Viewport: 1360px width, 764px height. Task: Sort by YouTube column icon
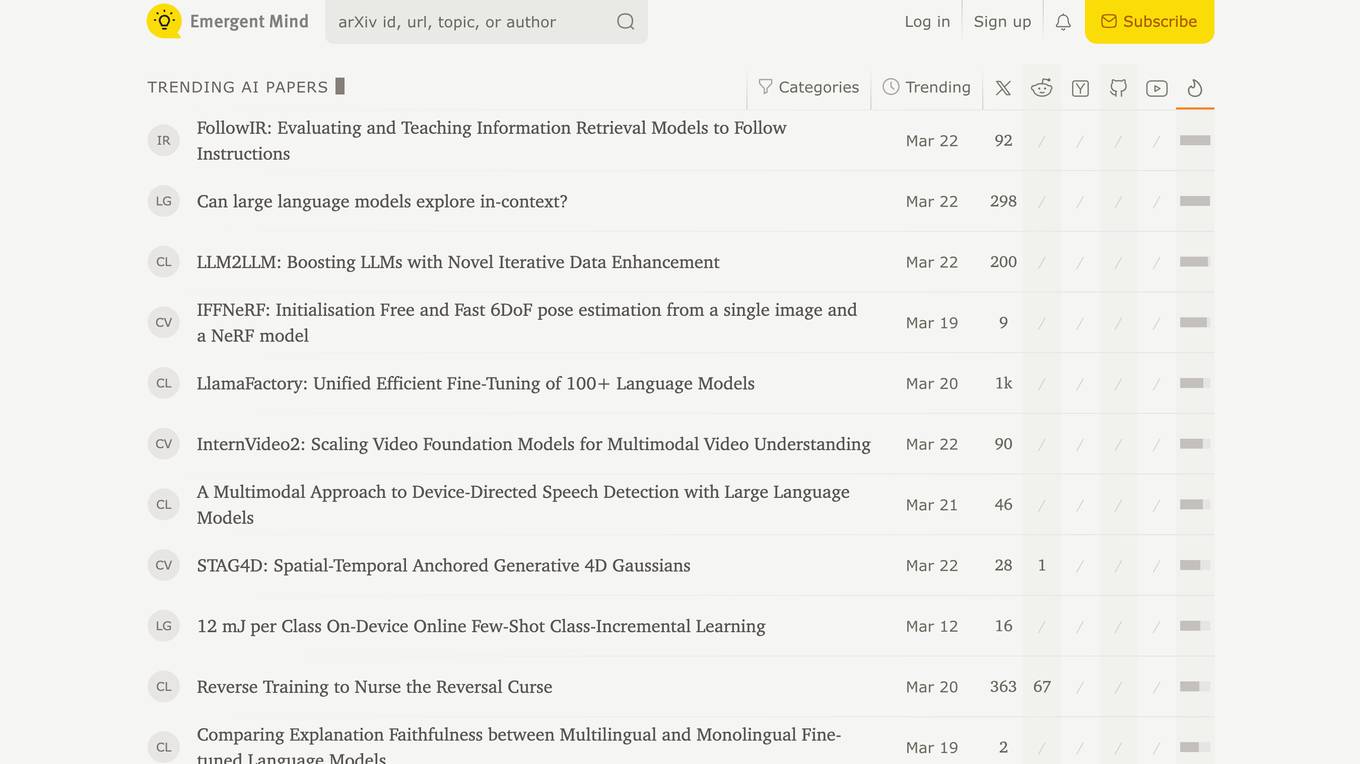point(1157,88)
